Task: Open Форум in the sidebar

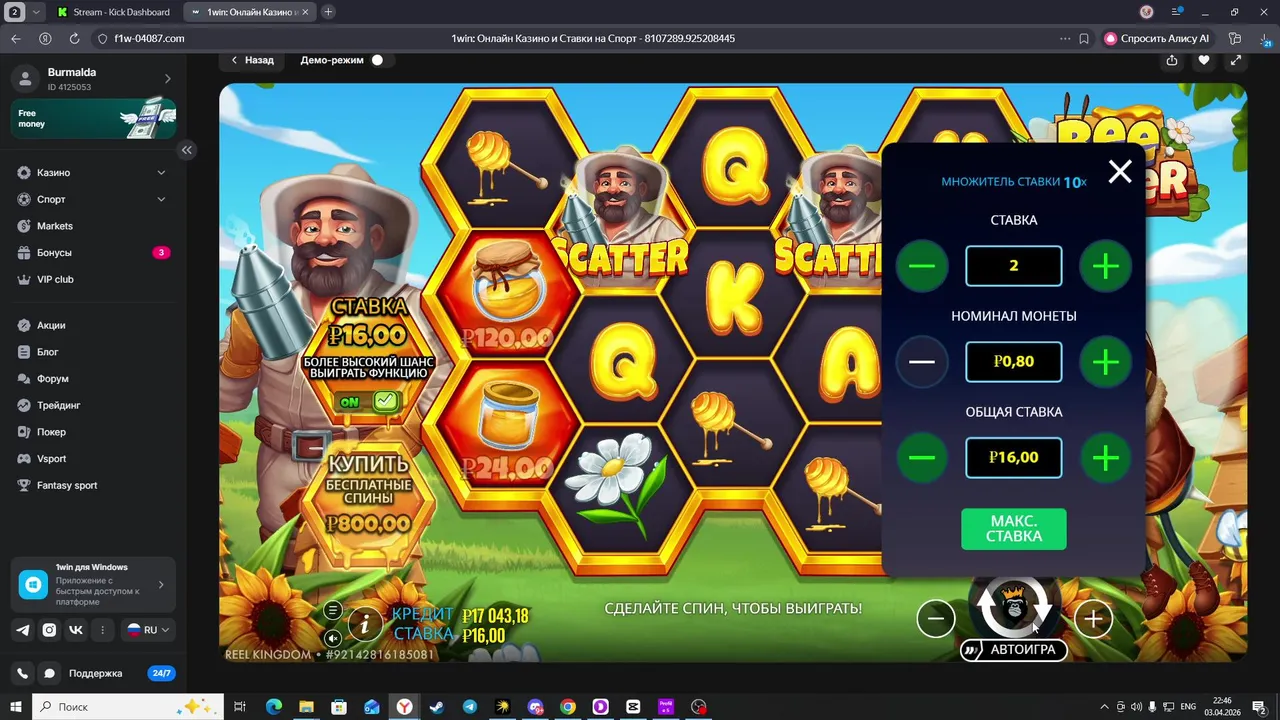Action: [x=93, y=378]
